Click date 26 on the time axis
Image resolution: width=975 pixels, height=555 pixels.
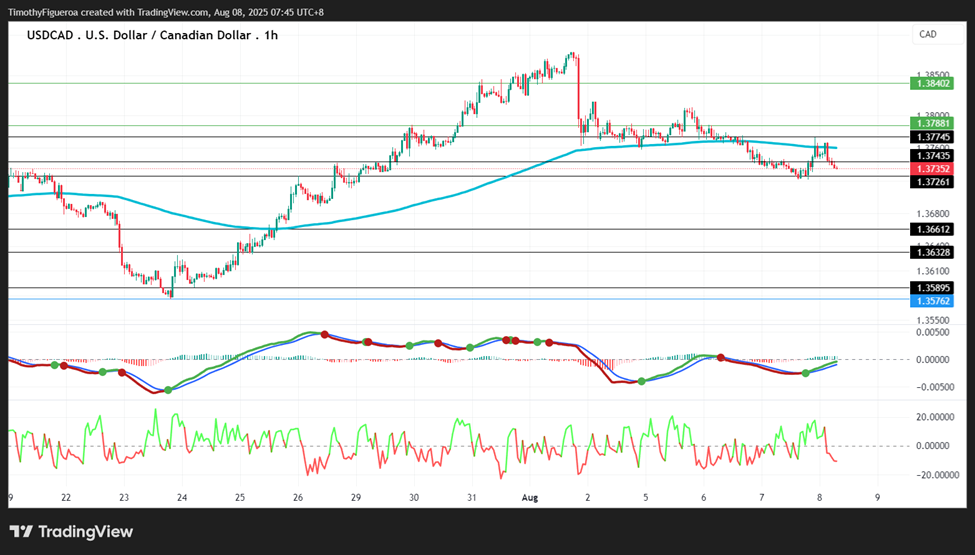point(298,497)
